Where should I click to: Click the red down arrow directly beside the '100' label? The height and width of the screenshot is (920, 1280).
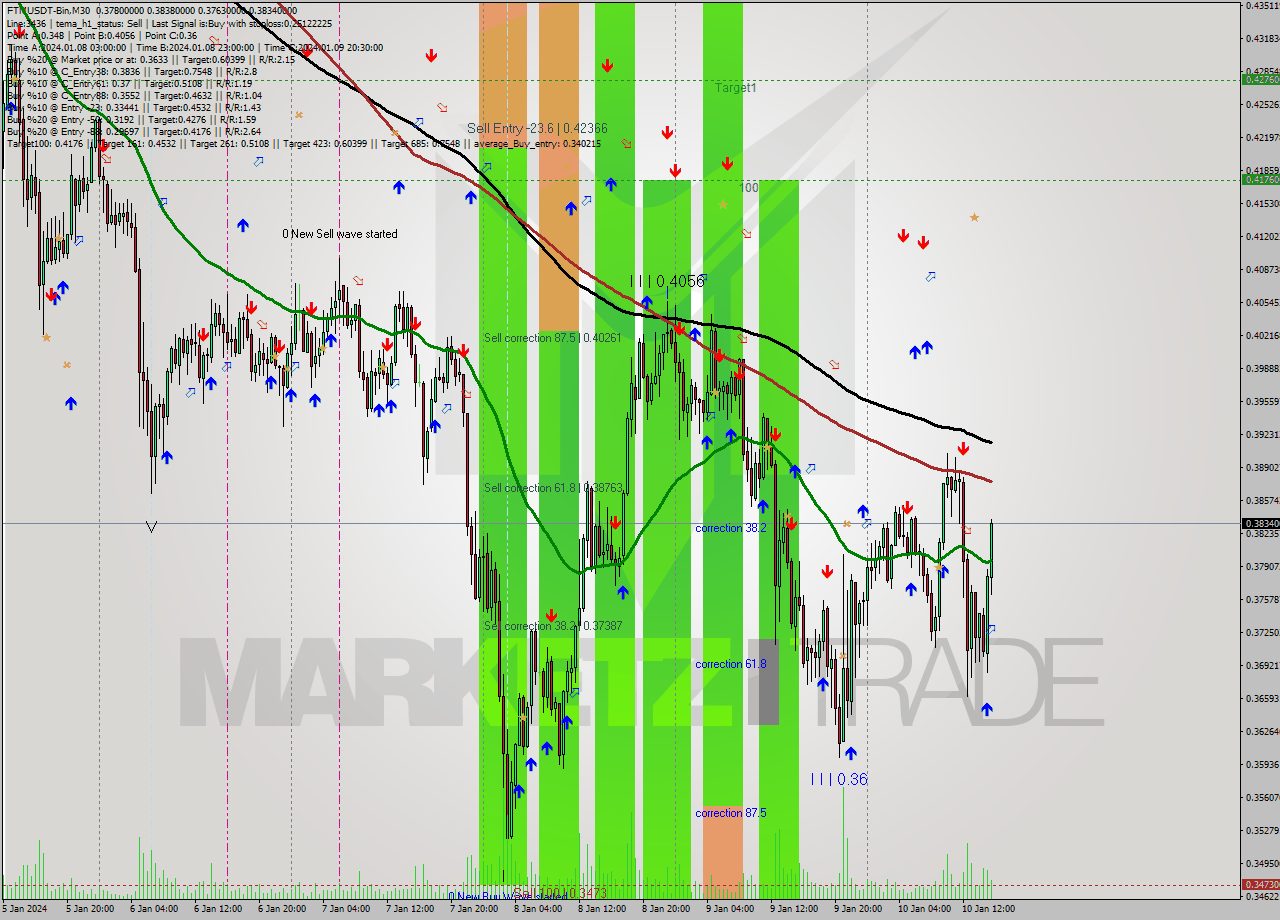coord(727,163)
